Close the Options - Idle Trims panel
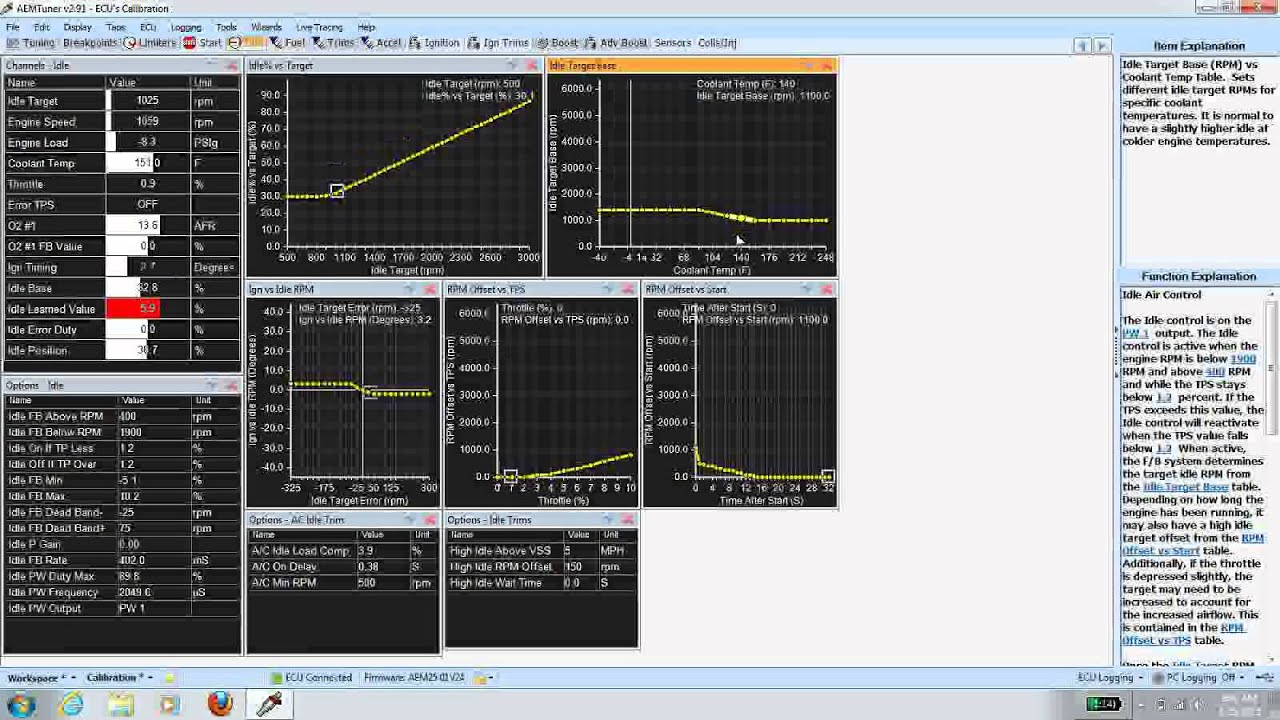 point(628,520)
